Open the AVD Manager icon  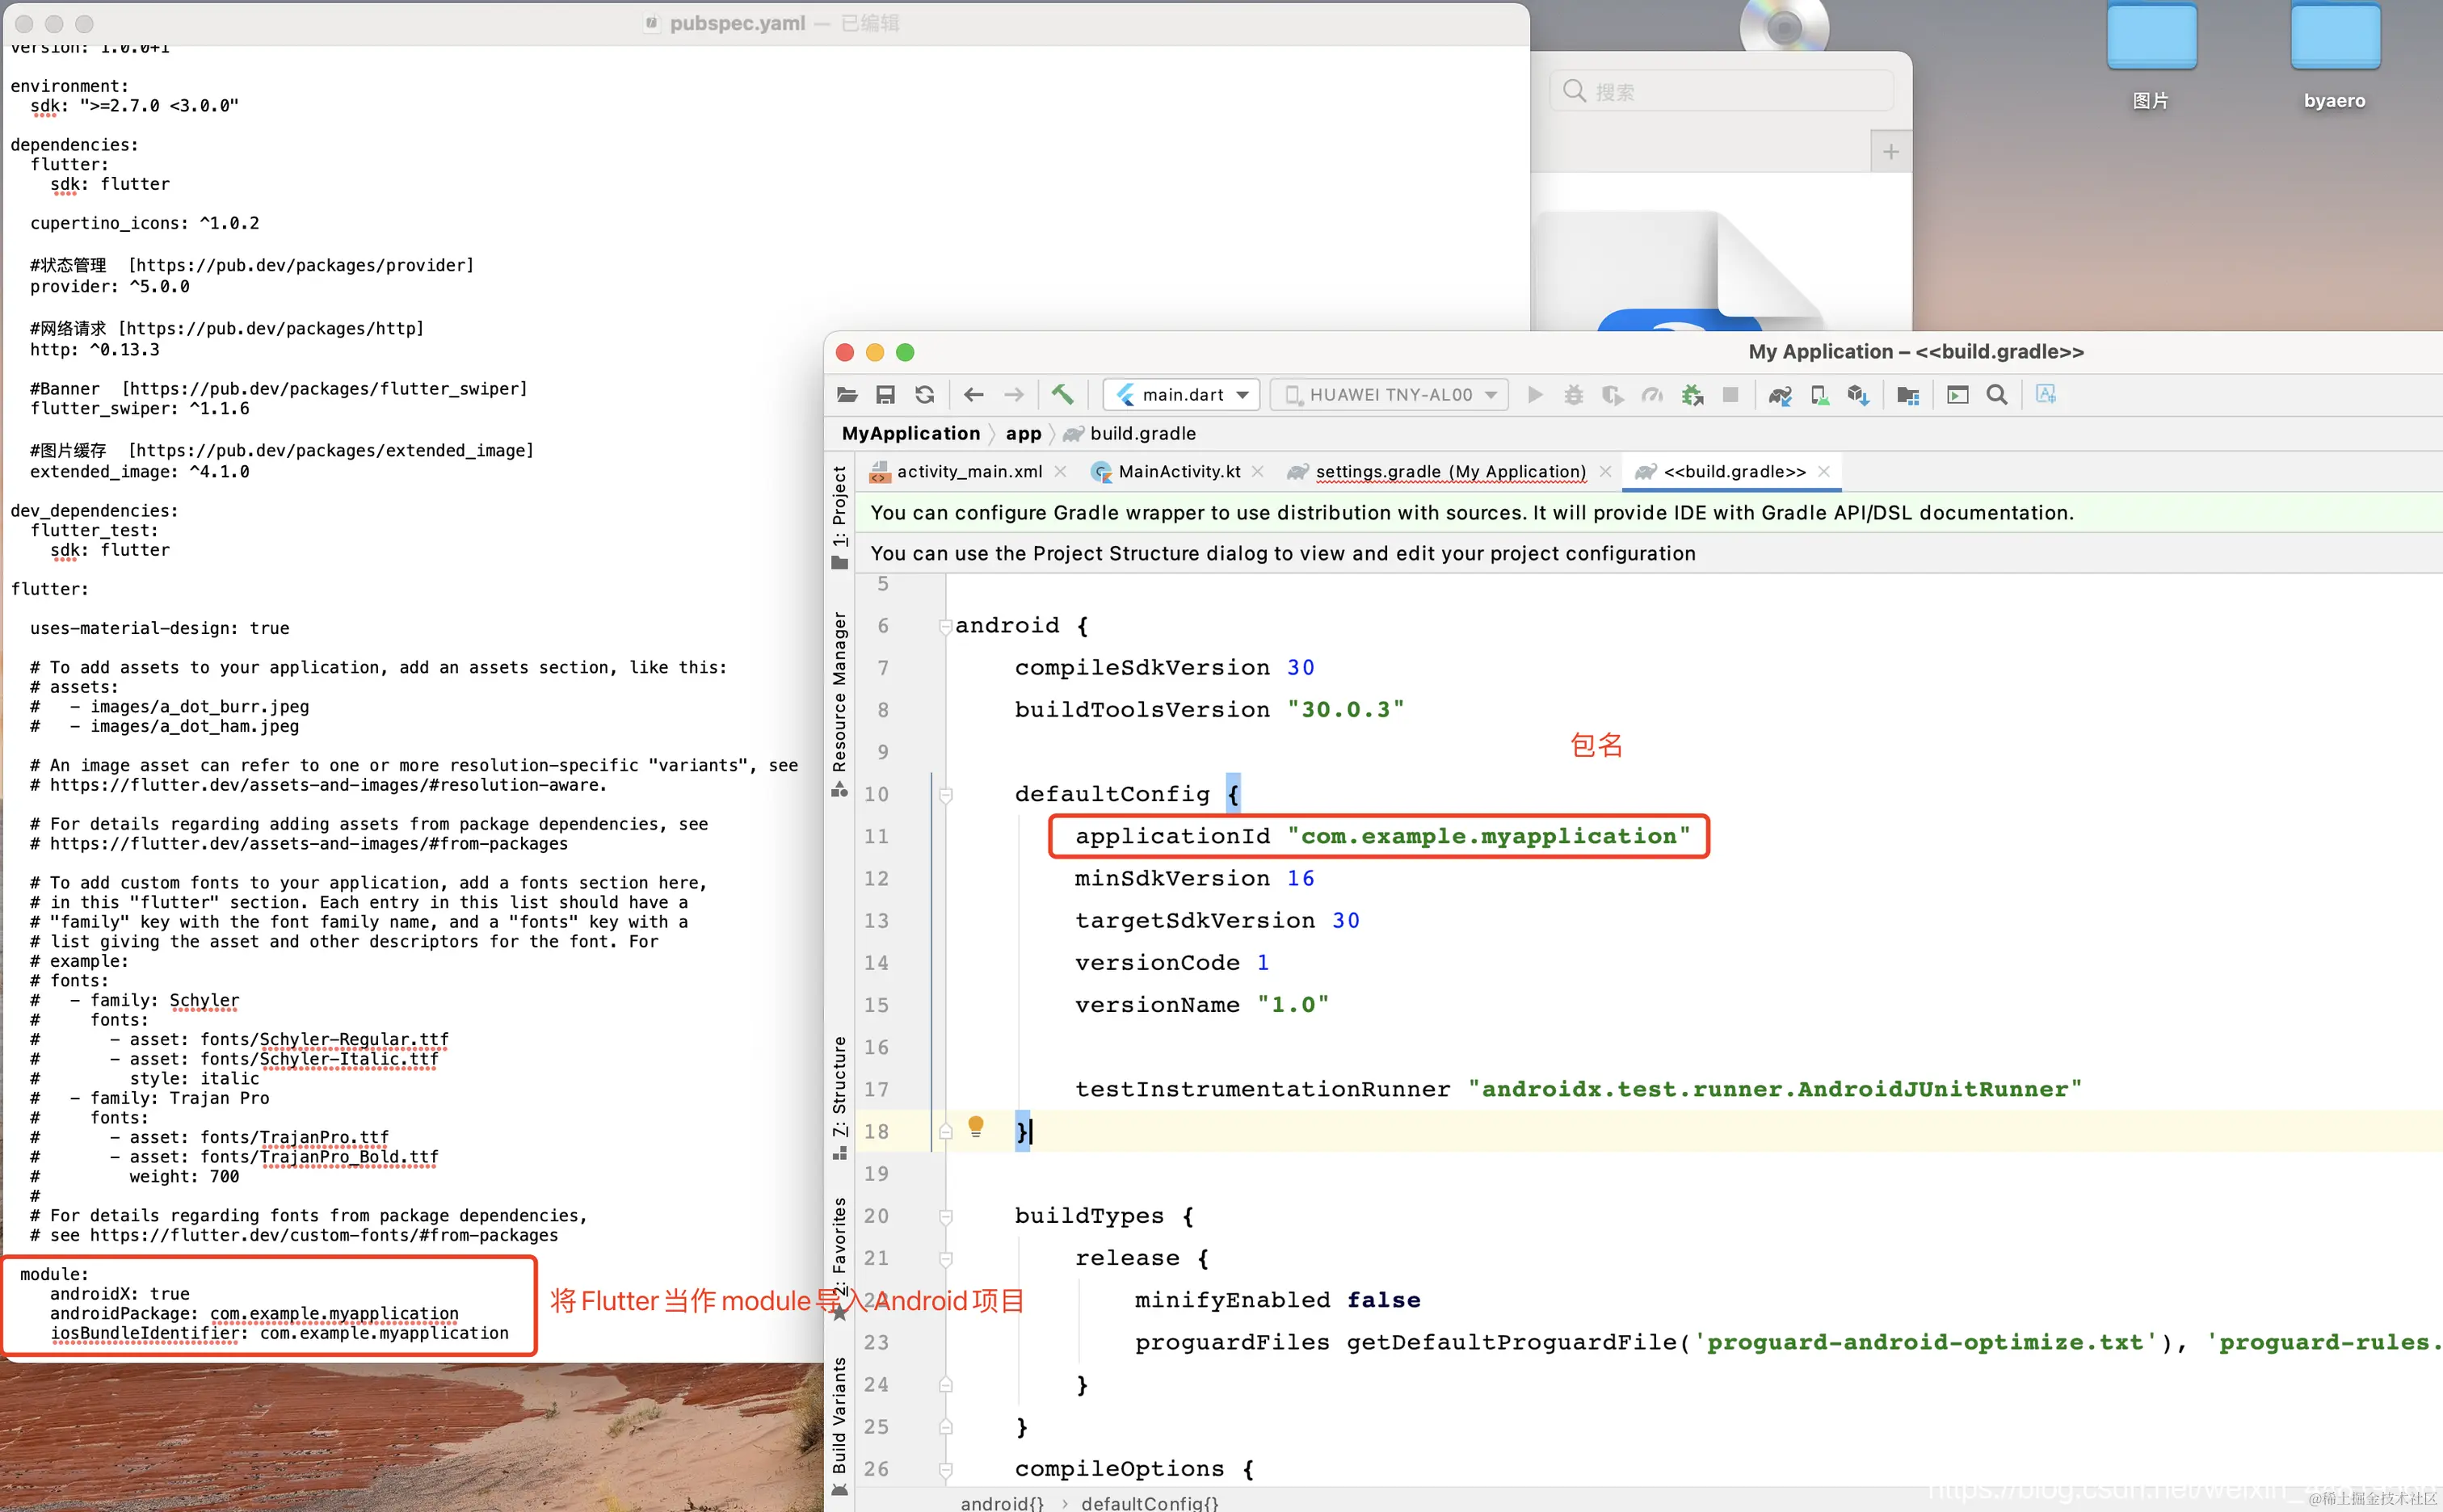point(1820,395)
